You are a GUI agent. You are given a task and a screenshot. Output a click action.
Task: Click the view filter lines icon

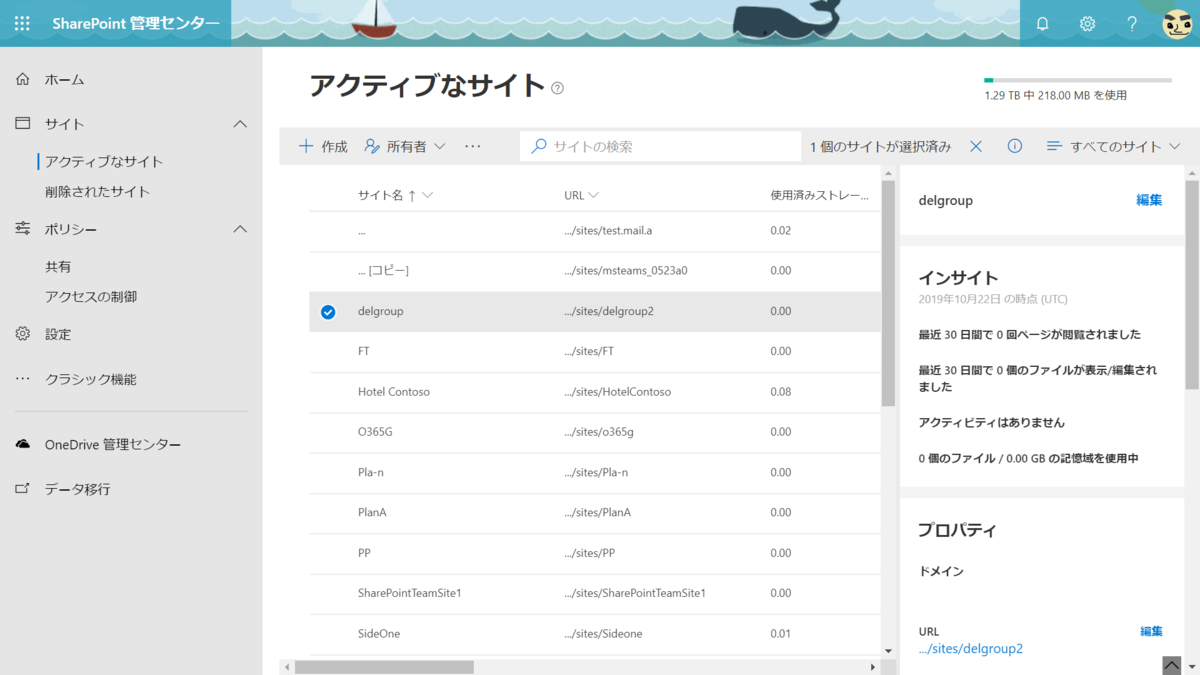(1054, 146)
